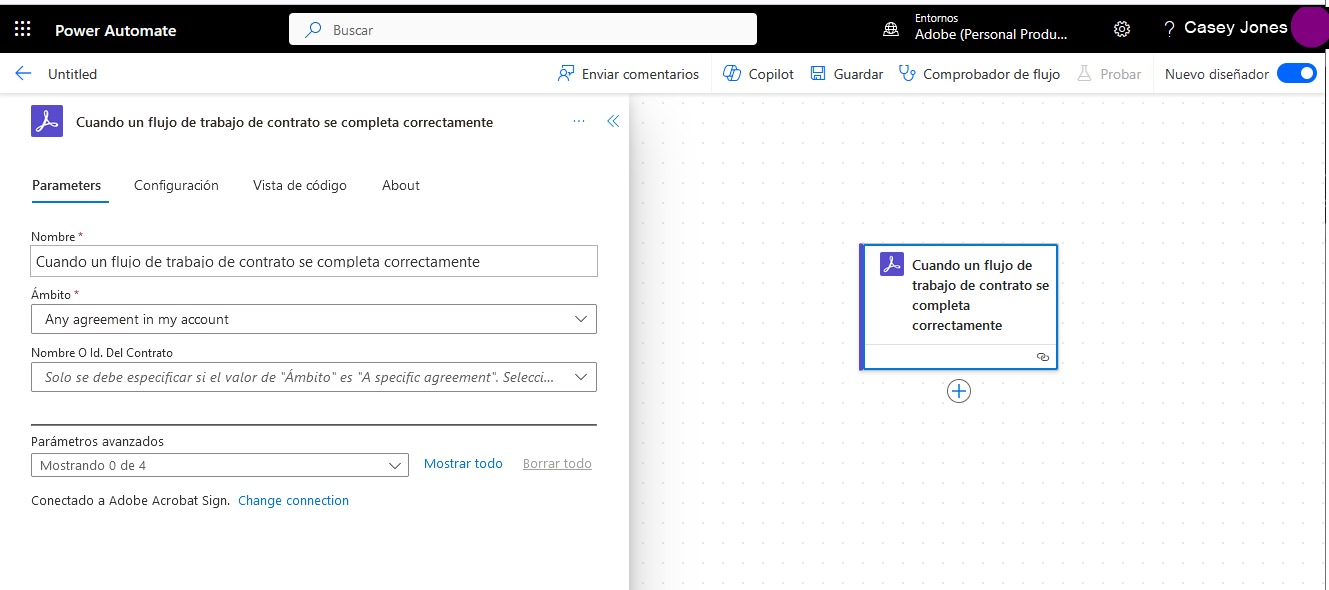Add a new step with the plus button
1329x590 pixels.
[958, 391]
